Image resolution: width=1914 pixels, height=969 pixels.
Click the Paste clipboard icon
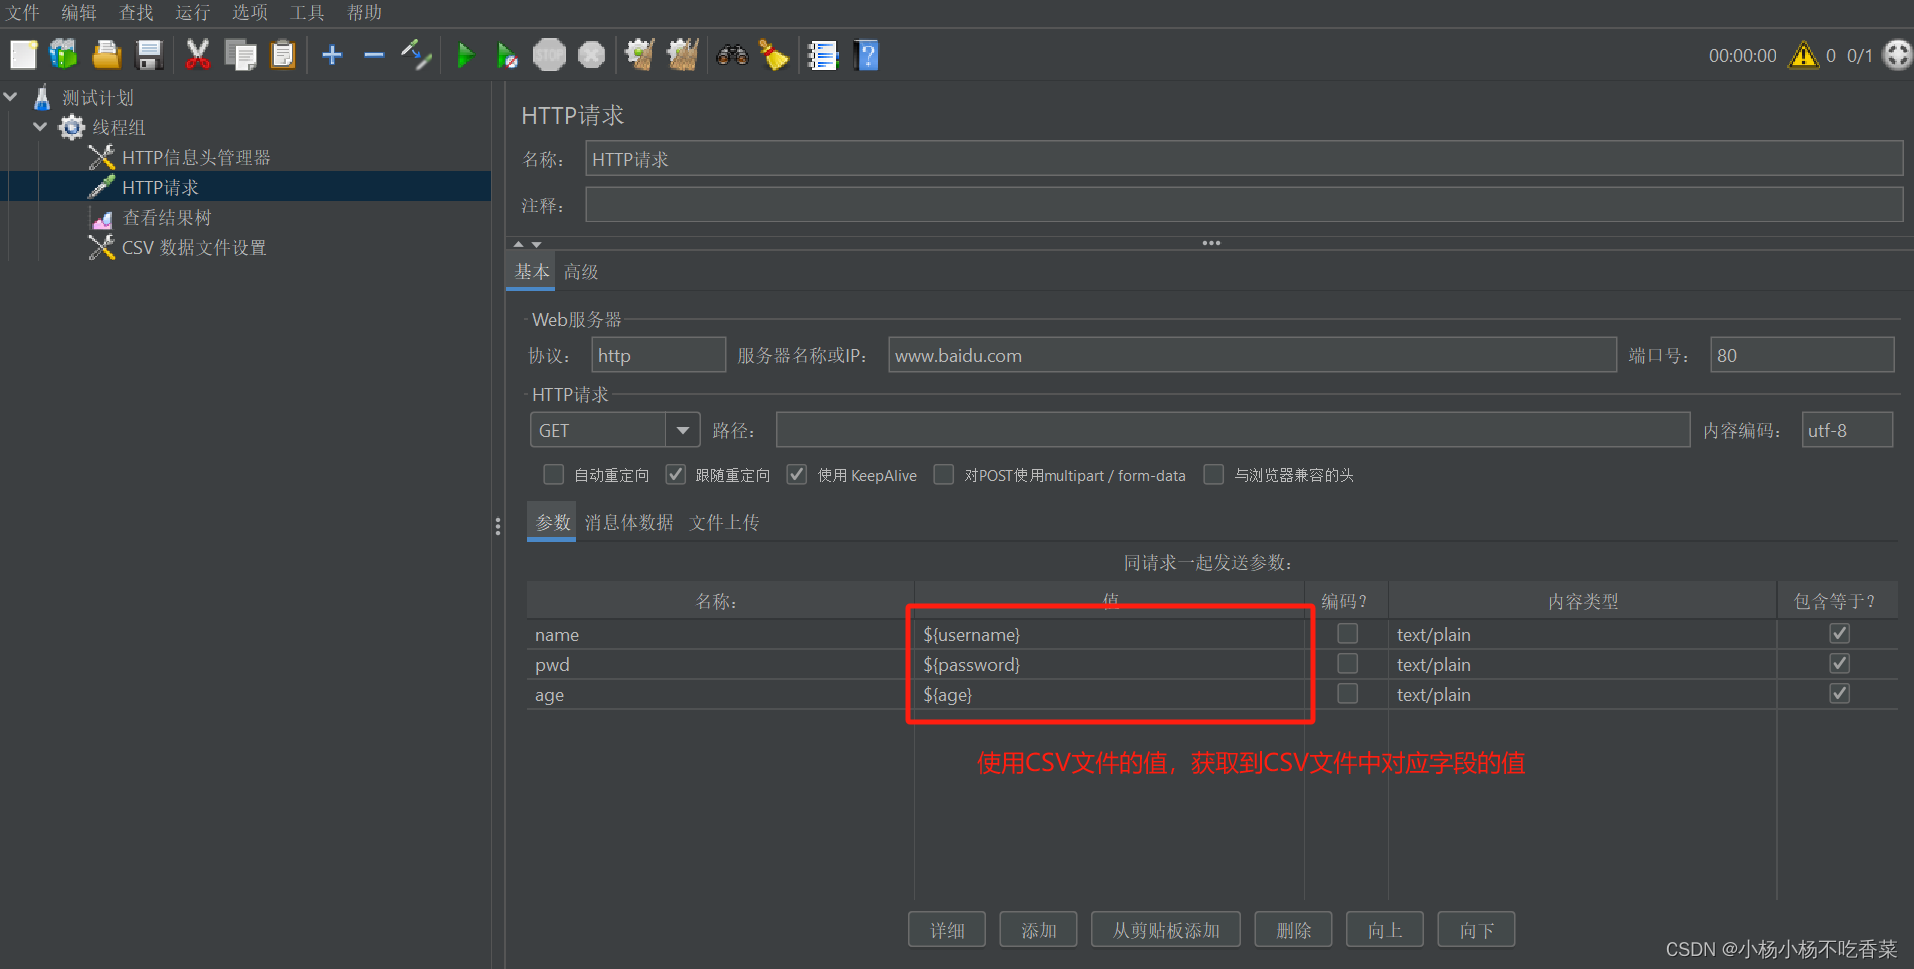click(x=283, y=55)
